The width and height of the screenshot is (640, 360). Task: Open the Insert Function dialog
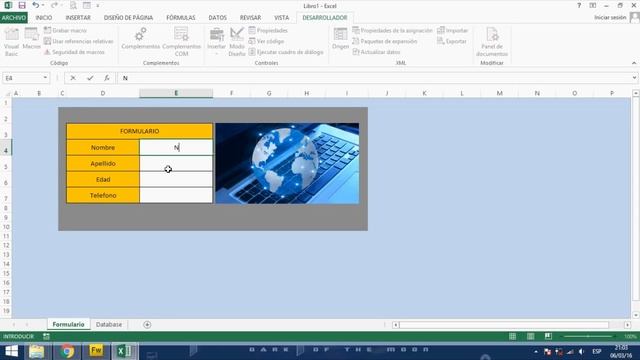[107, 78]
